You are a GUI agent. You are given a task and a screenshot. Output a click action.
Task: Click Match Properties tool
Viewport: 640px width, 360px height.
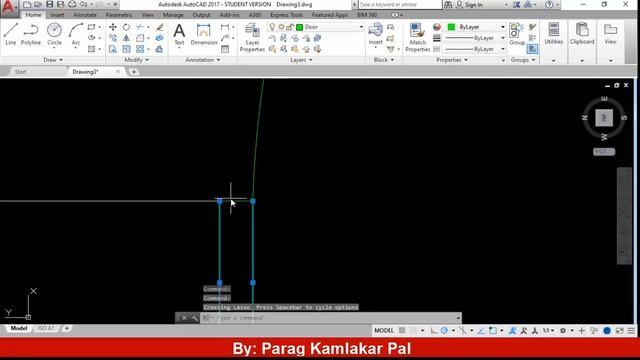point(418,38)
